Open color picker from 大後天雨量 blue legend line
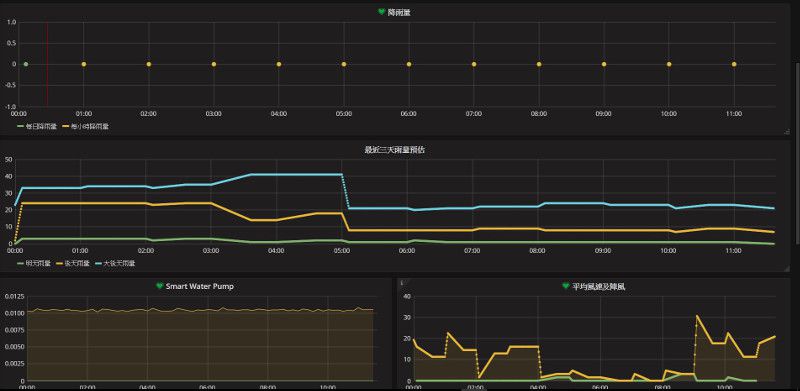 click(98, 263)
